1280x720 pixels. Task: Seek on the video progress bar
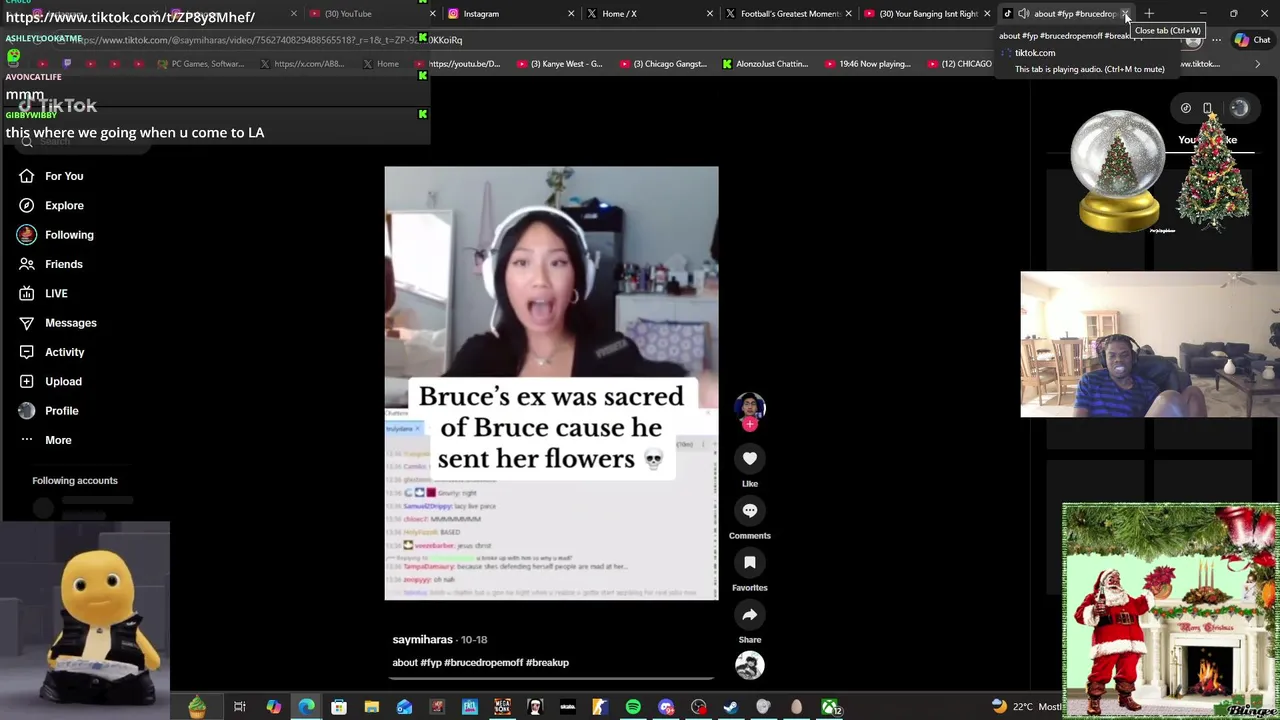[551, 678]
